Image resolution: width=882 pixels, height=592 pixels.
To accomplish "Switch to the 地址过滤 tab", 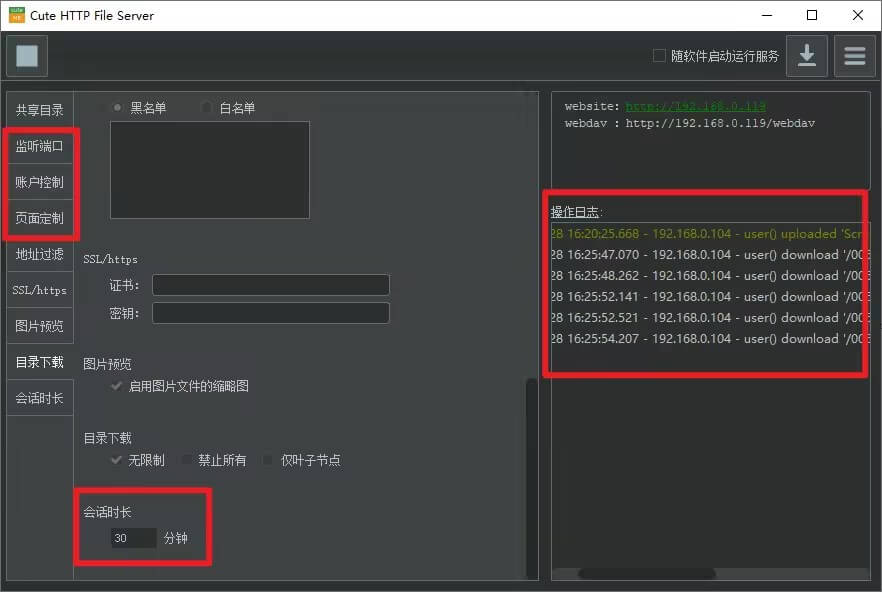I will (39, 254).
